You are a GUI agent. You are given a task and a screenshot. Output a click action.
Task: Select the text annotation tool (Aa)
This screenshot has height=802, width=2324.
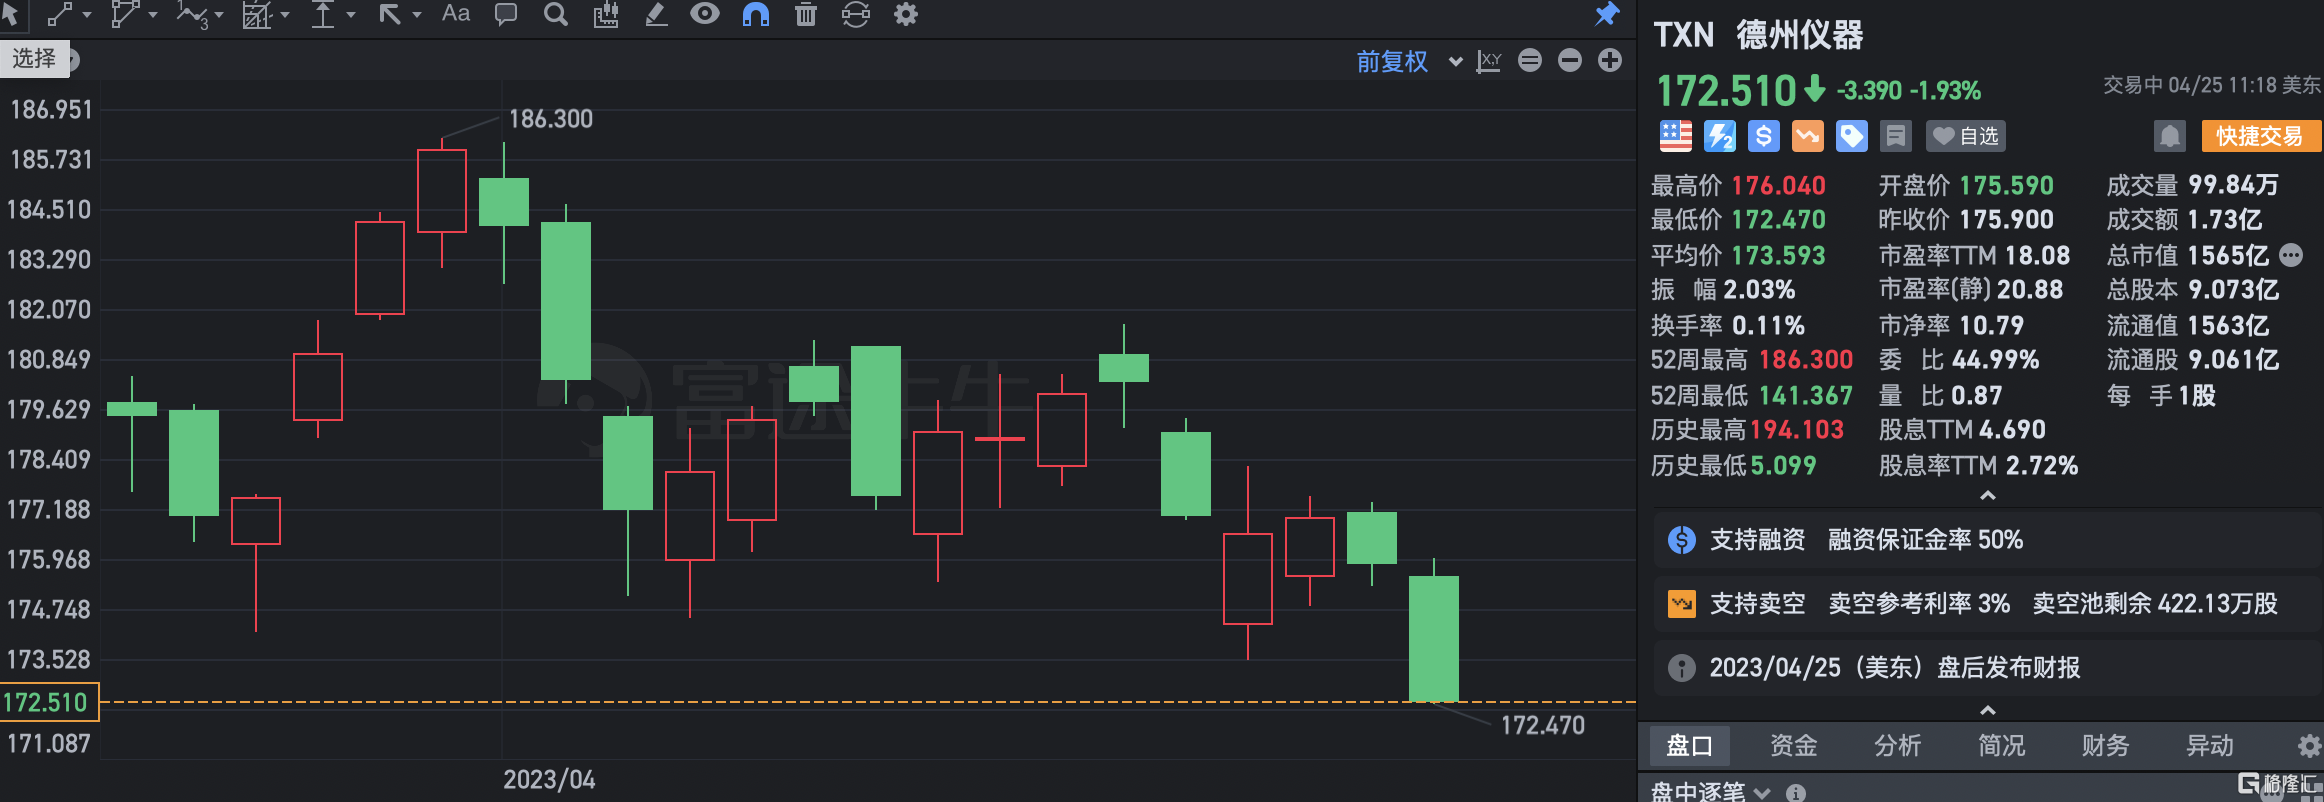point(456,14)
